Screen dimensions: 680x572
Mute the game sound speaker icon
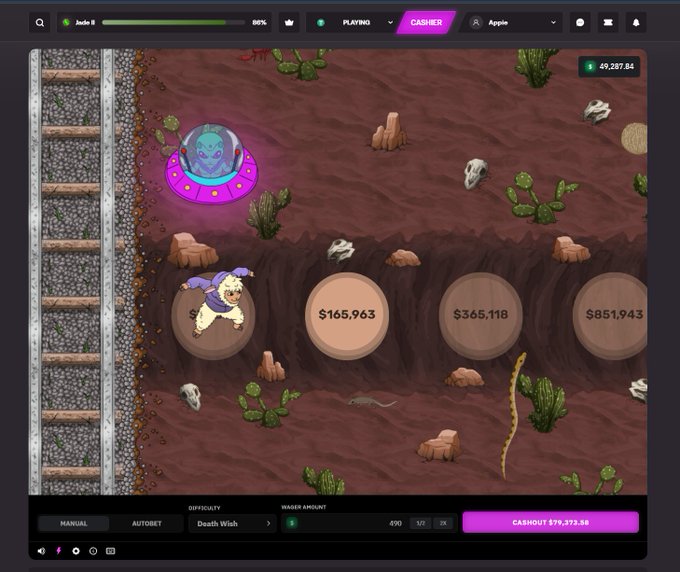41,551
